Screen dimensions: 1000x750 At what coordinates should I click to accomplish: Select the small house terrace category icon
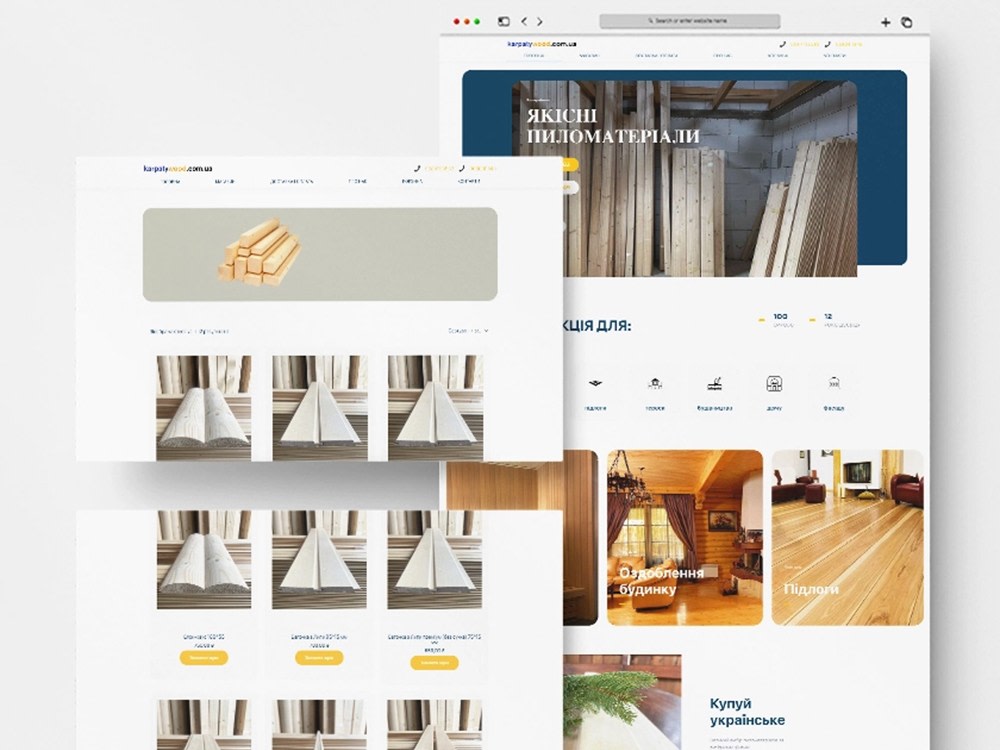click(x=654, y=384)
